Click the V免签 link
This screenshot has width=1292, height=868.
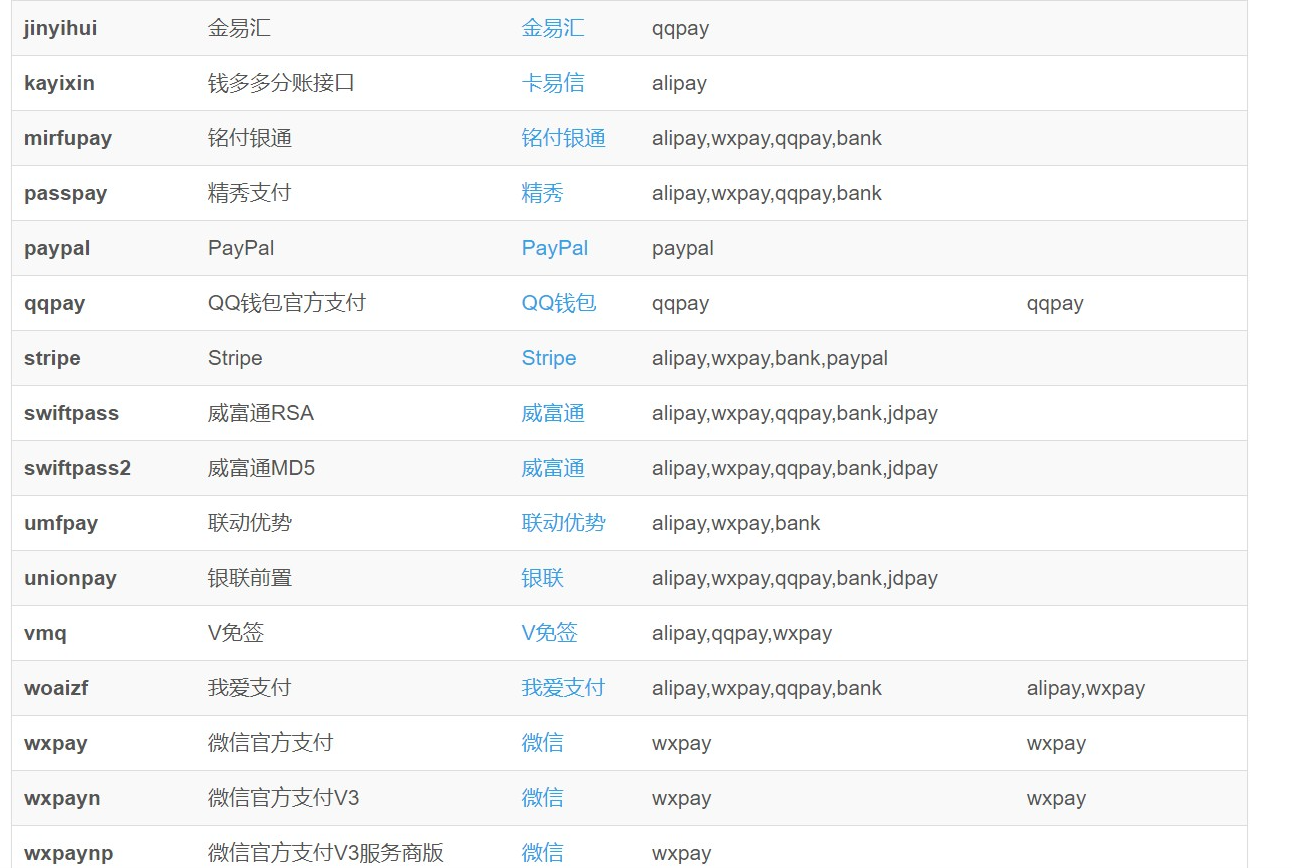coord(550,633)
